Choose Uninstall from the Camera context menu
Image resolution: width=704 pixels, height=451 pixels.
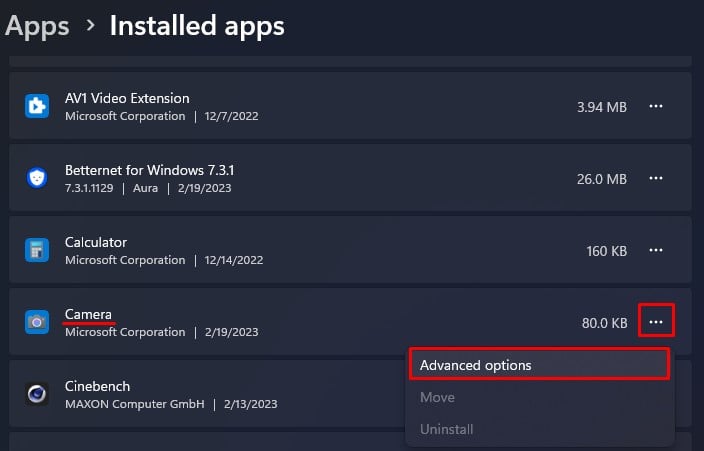tap(539, 429)
